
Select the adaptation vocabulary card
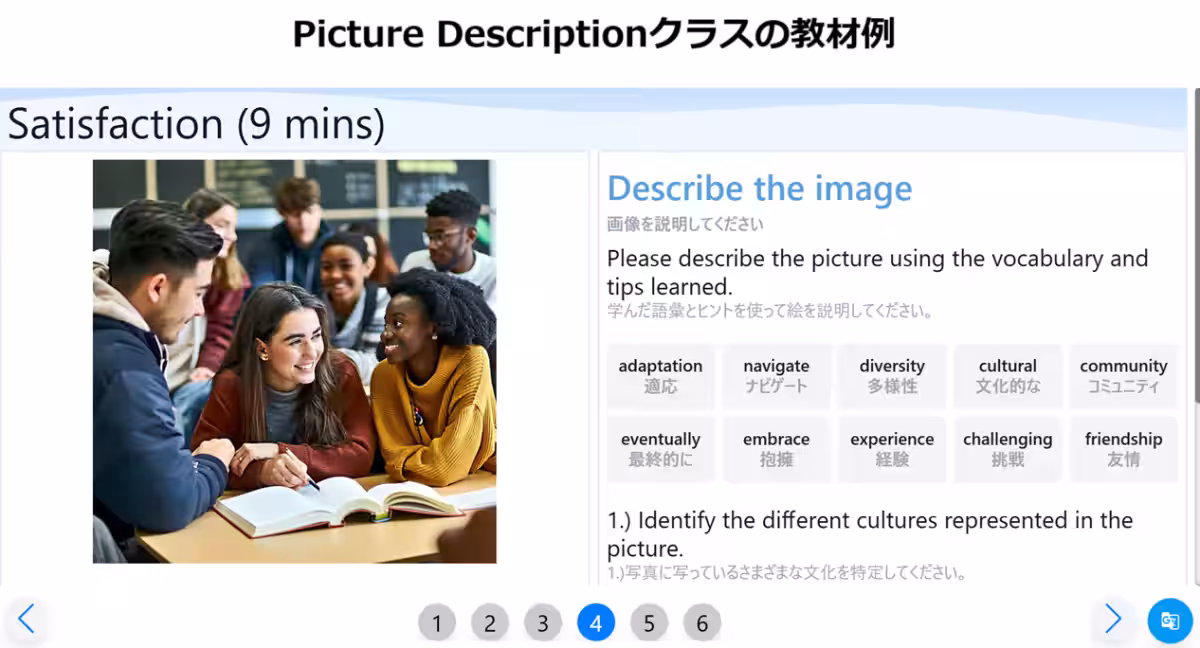[x=660, y=376]
